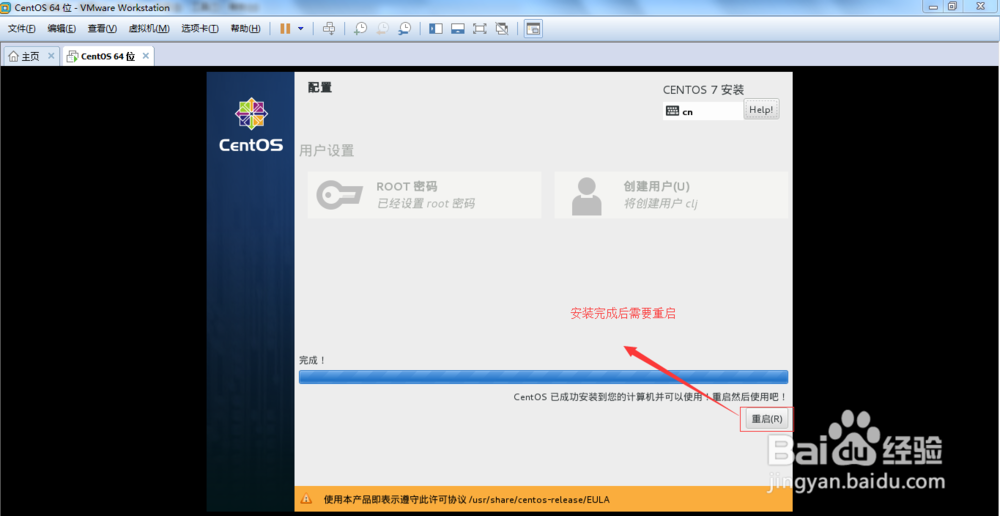Viewport: 1000px width, 516px height.
Task: Click the 用户设置 section heading
Action: [327, 151]
